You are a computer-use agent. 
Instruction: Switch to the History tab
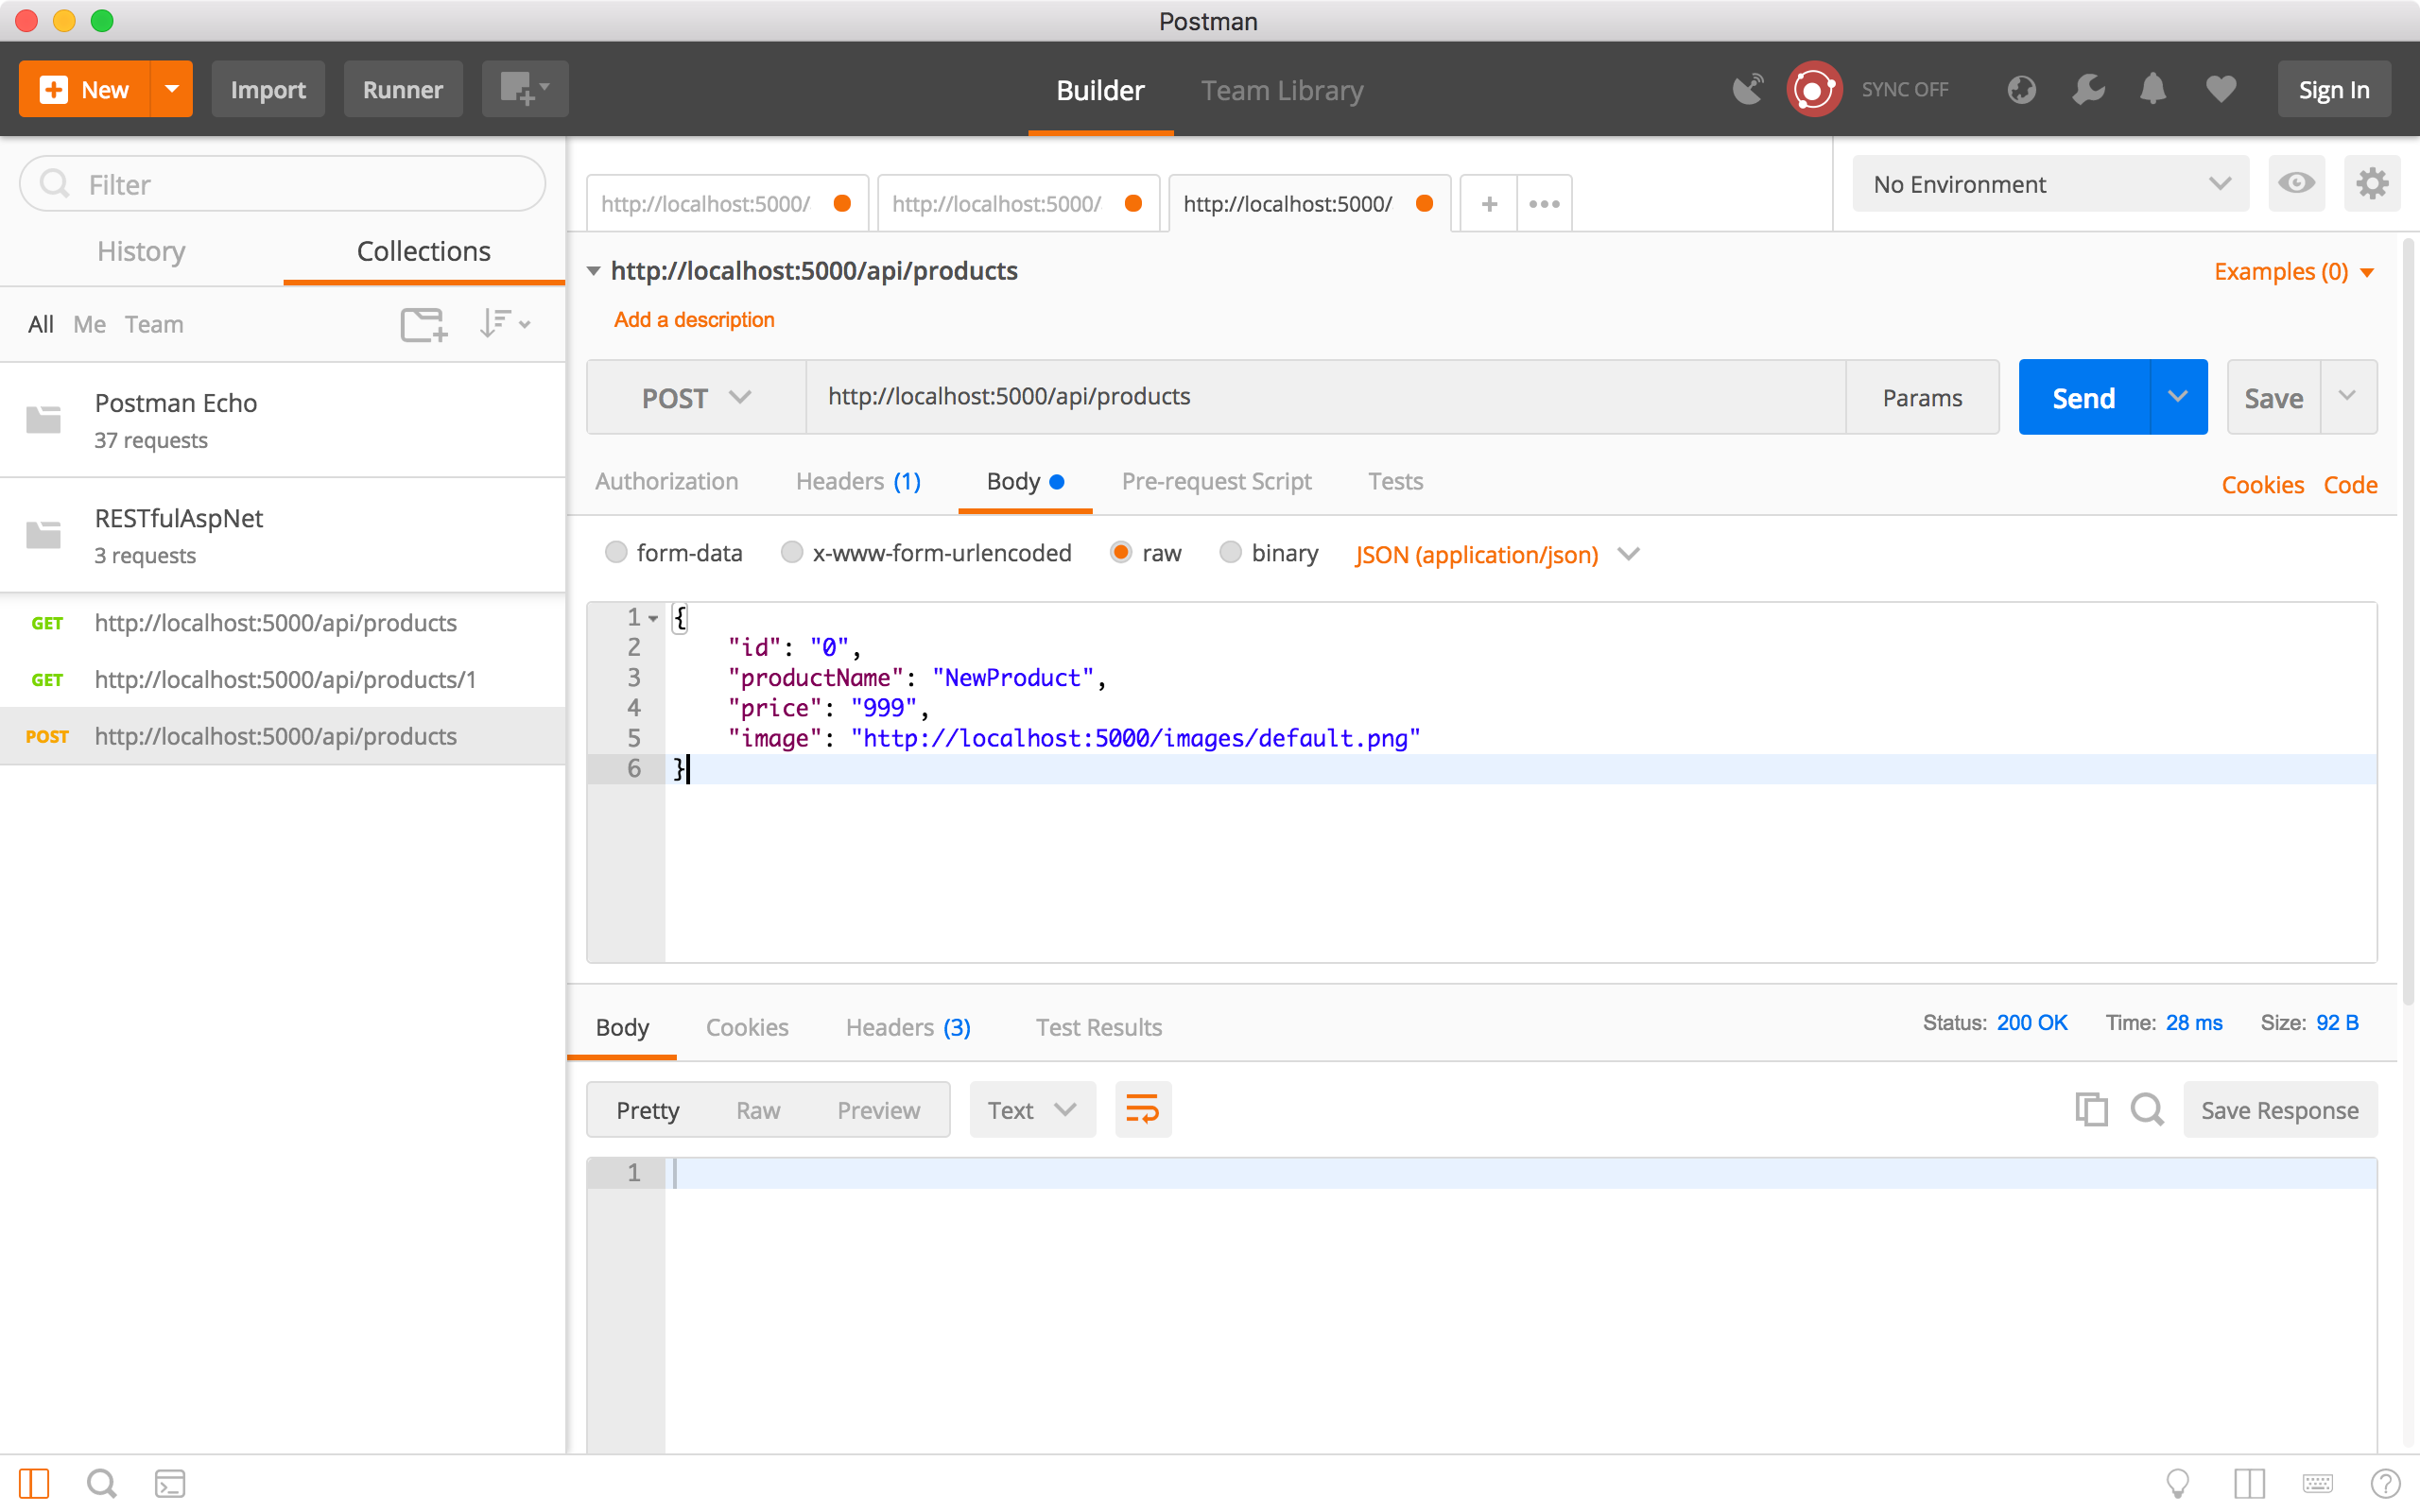(x=141, y=251)
